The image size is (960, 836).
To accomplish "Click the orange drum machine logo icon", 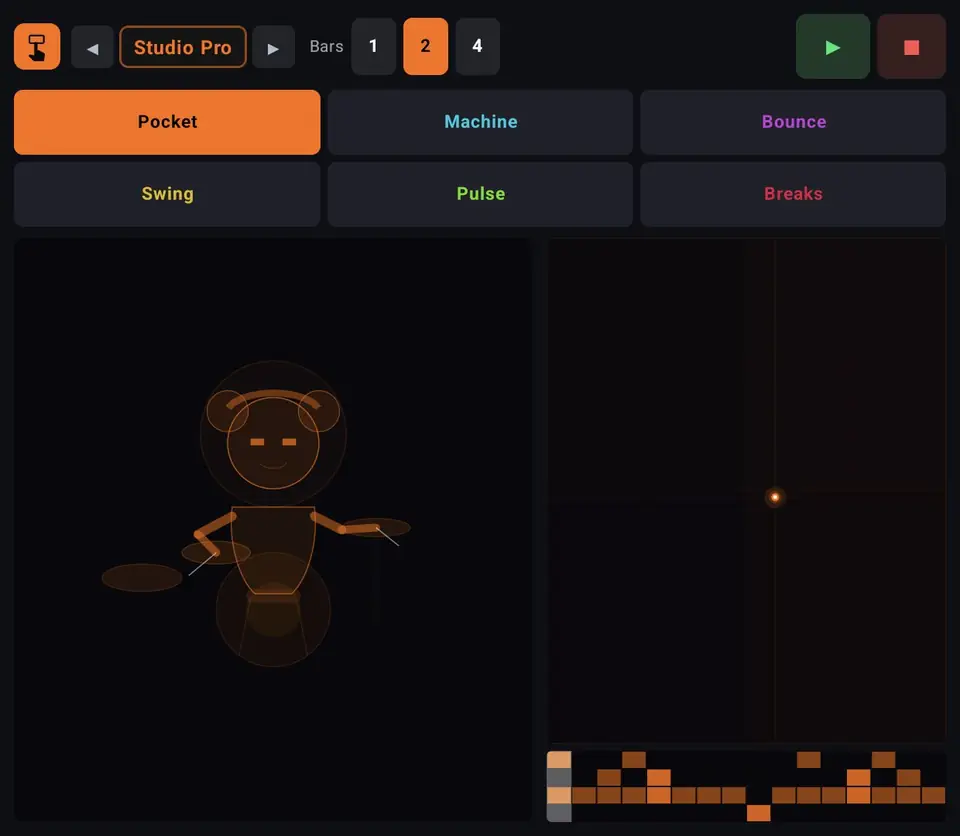I will tap(37, 47).
